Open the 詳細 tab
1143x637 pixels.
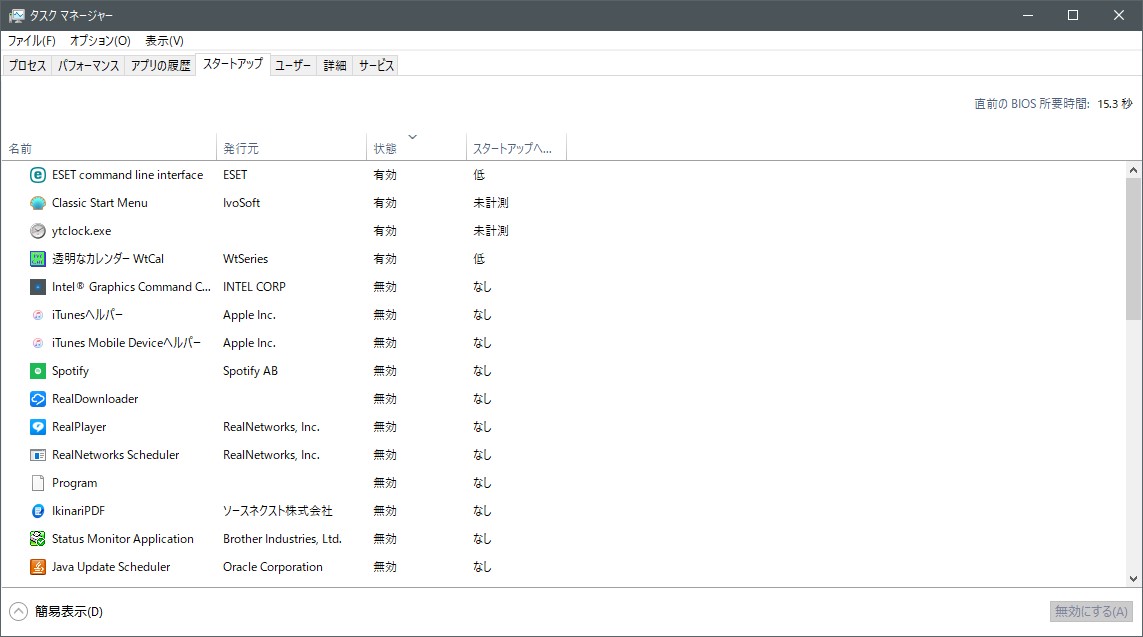tap(335, 66)
